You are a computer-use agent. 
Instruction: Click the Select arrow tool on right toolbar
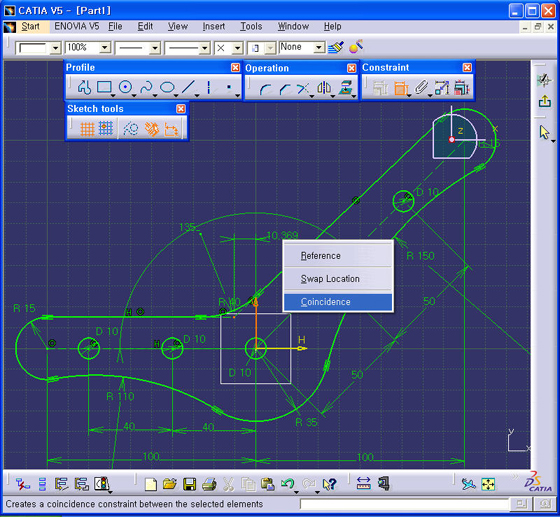[544, 132]
